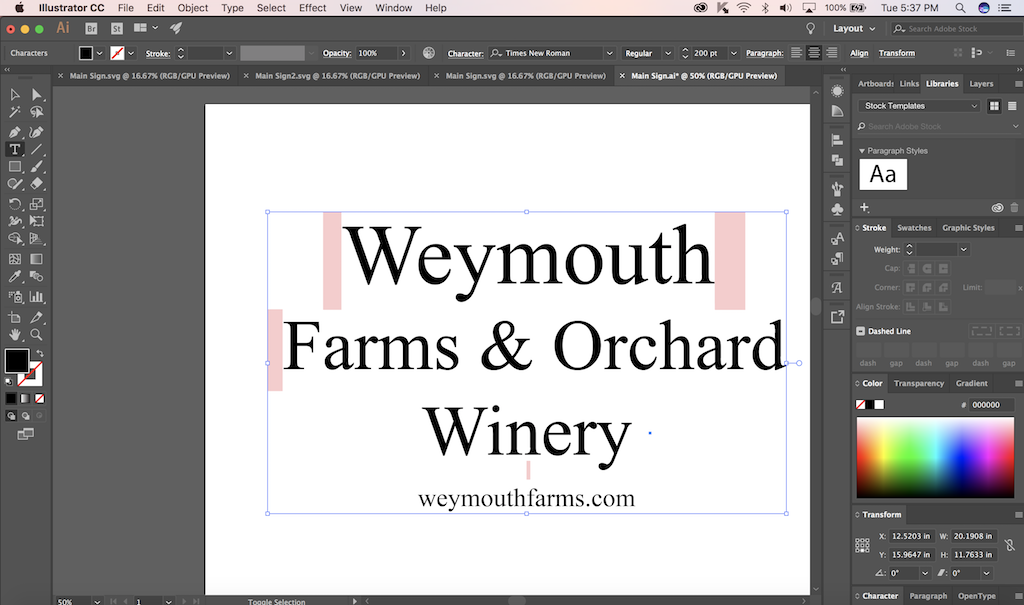Select the Paintbrush tool
The width and height of the screenshot is (1024, 605).
pyautogui.click(x=37, y=167)
